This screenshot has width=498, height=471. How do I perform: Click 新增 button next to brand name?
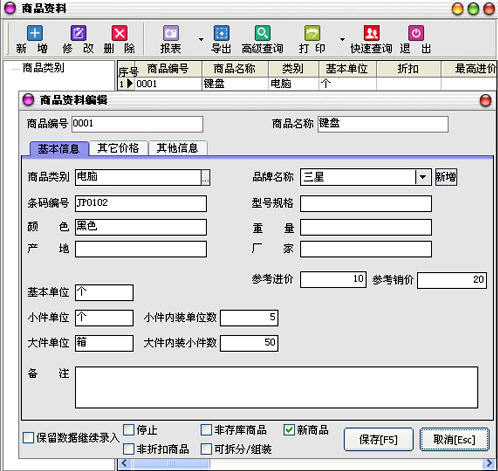click(446, 177)
